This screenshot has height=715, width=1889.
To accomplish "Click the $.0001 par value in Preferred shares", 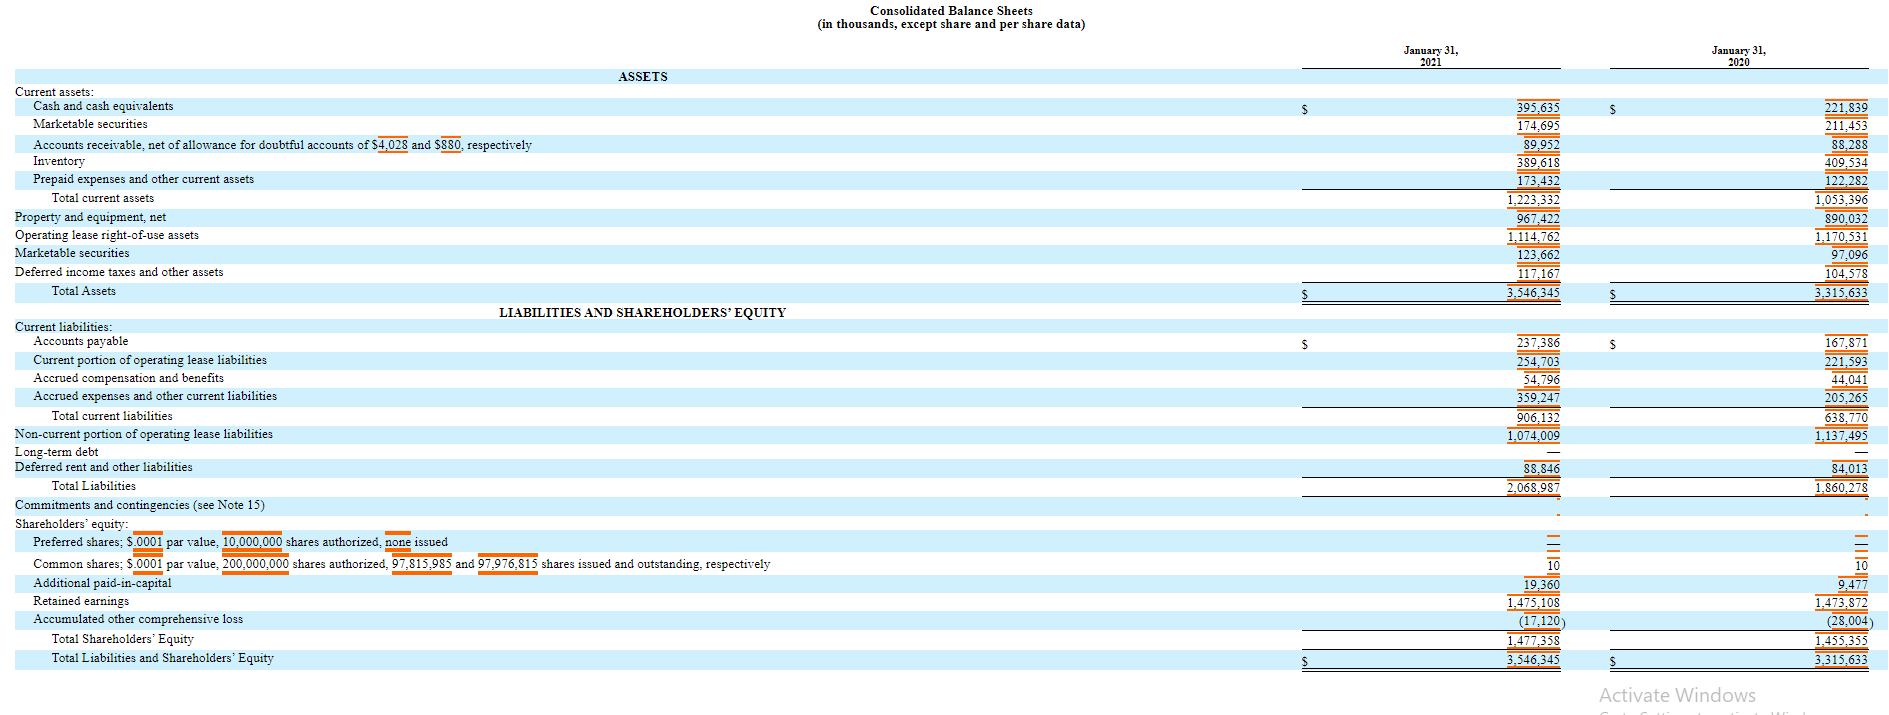I will pos(144,542).
